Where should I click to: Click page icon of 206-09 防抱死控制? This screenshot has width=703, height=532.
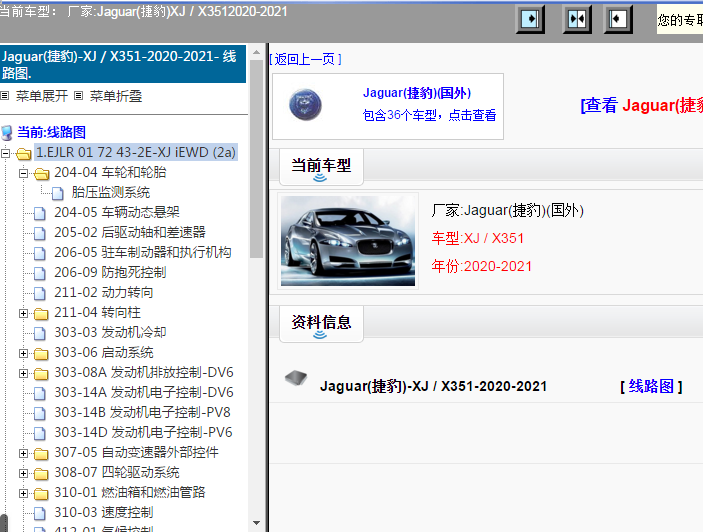click(x=40, y=273)
